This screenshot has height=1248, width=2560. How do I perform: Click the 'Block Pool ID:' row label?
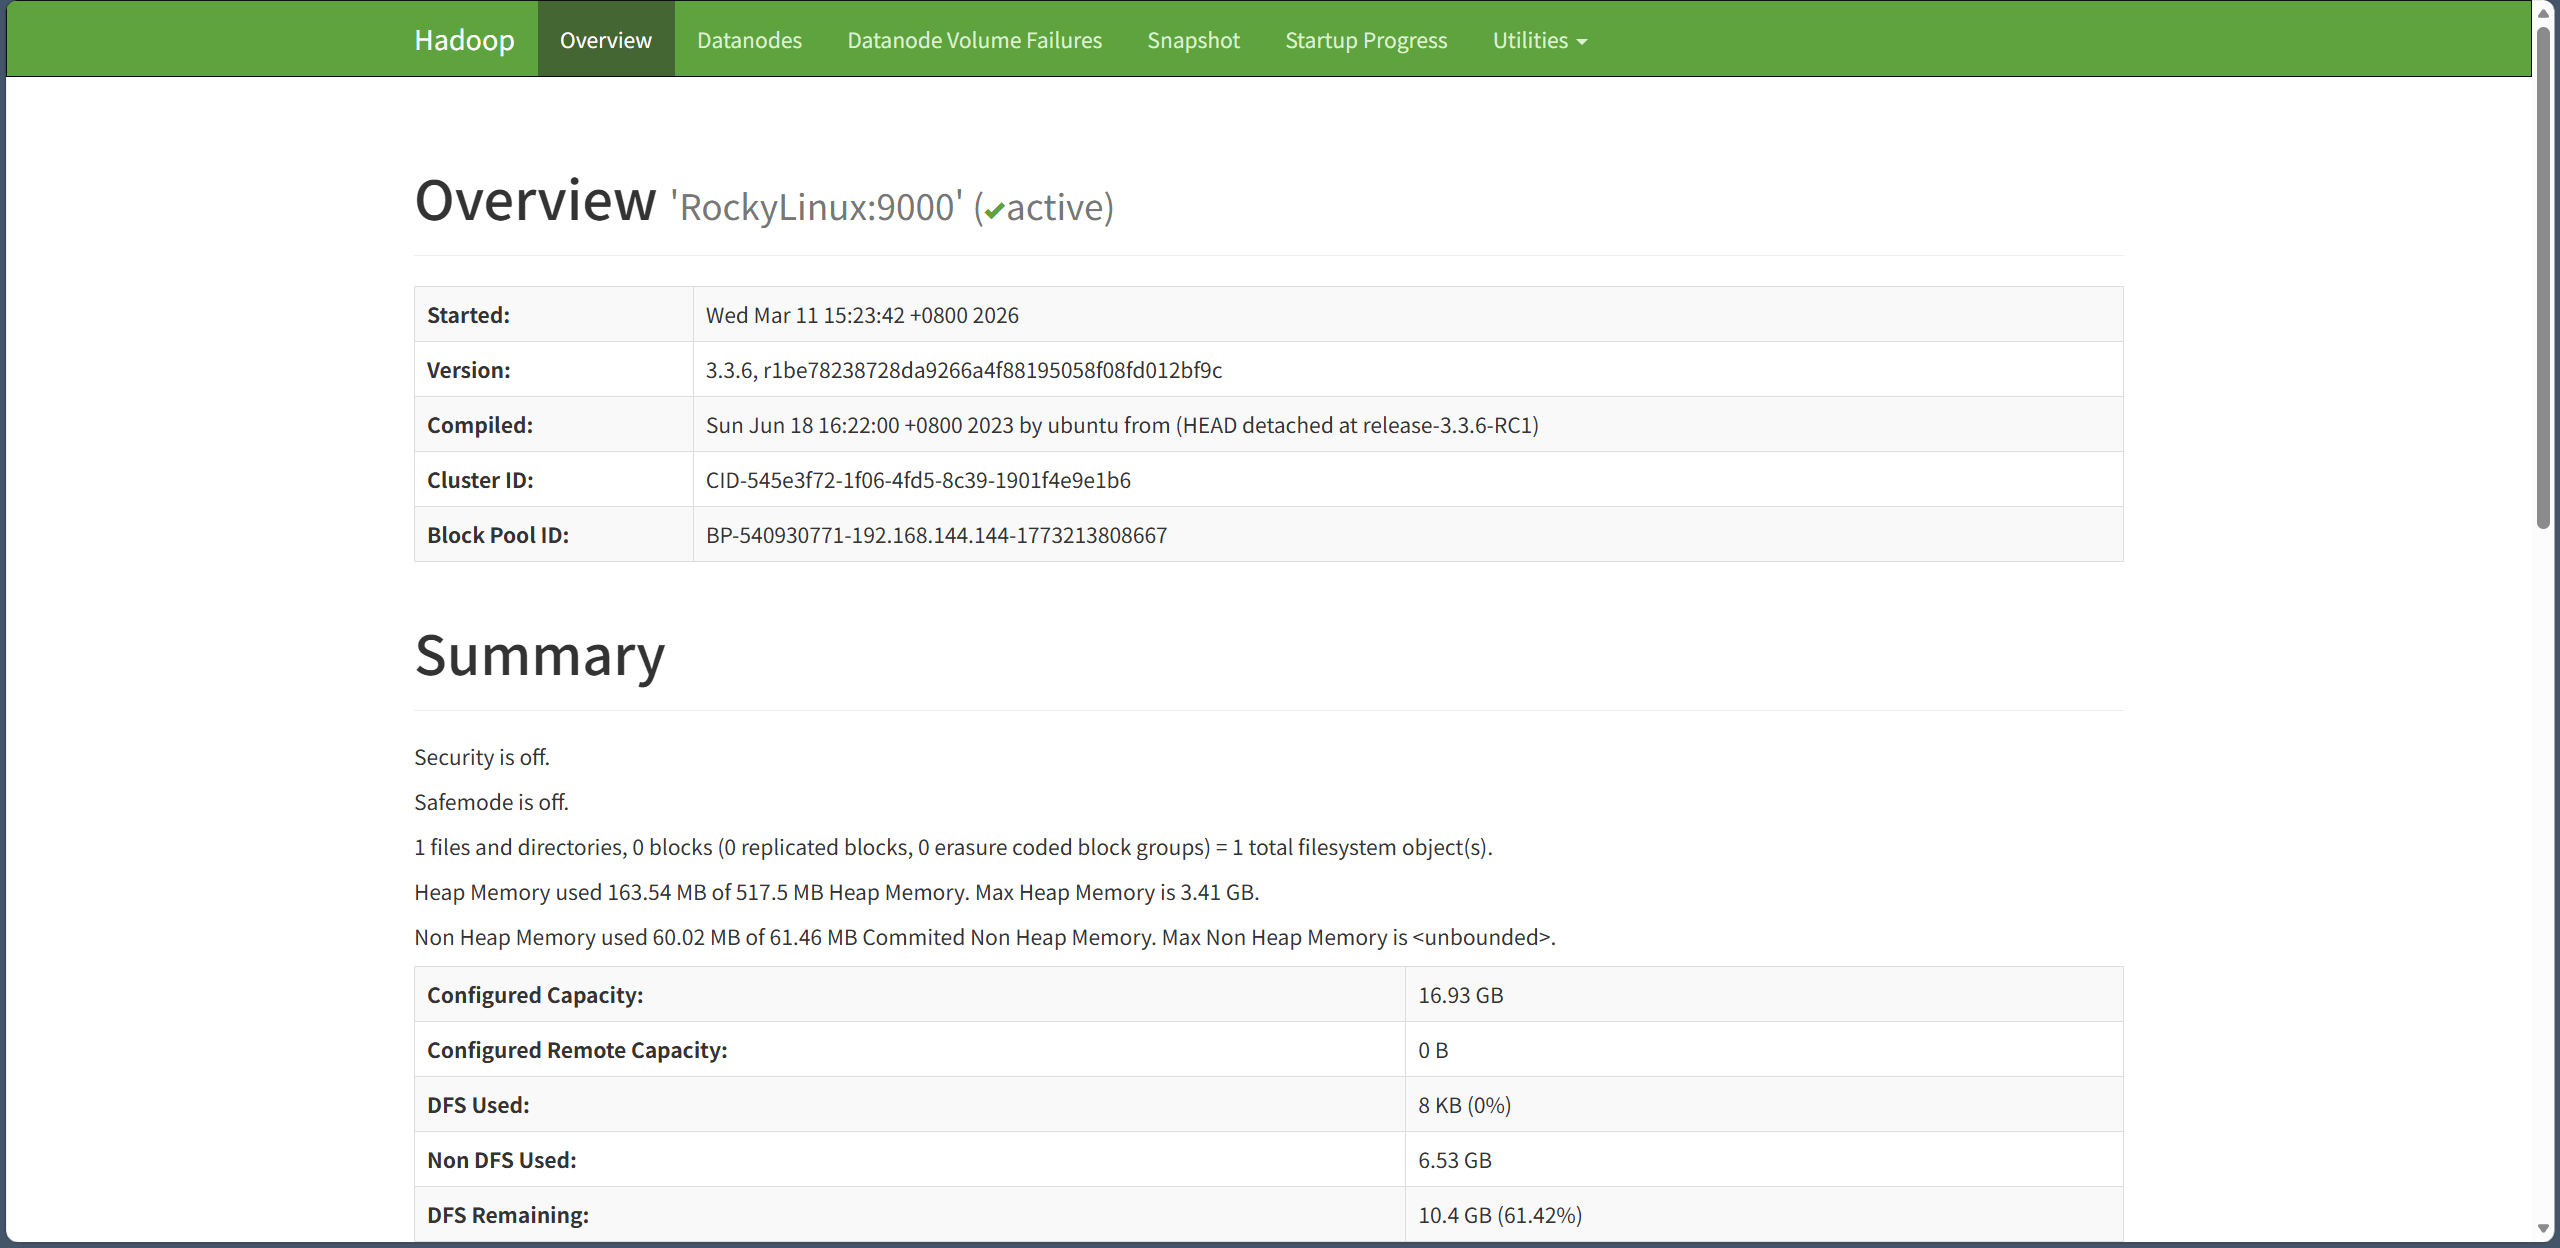coord(498,535)
